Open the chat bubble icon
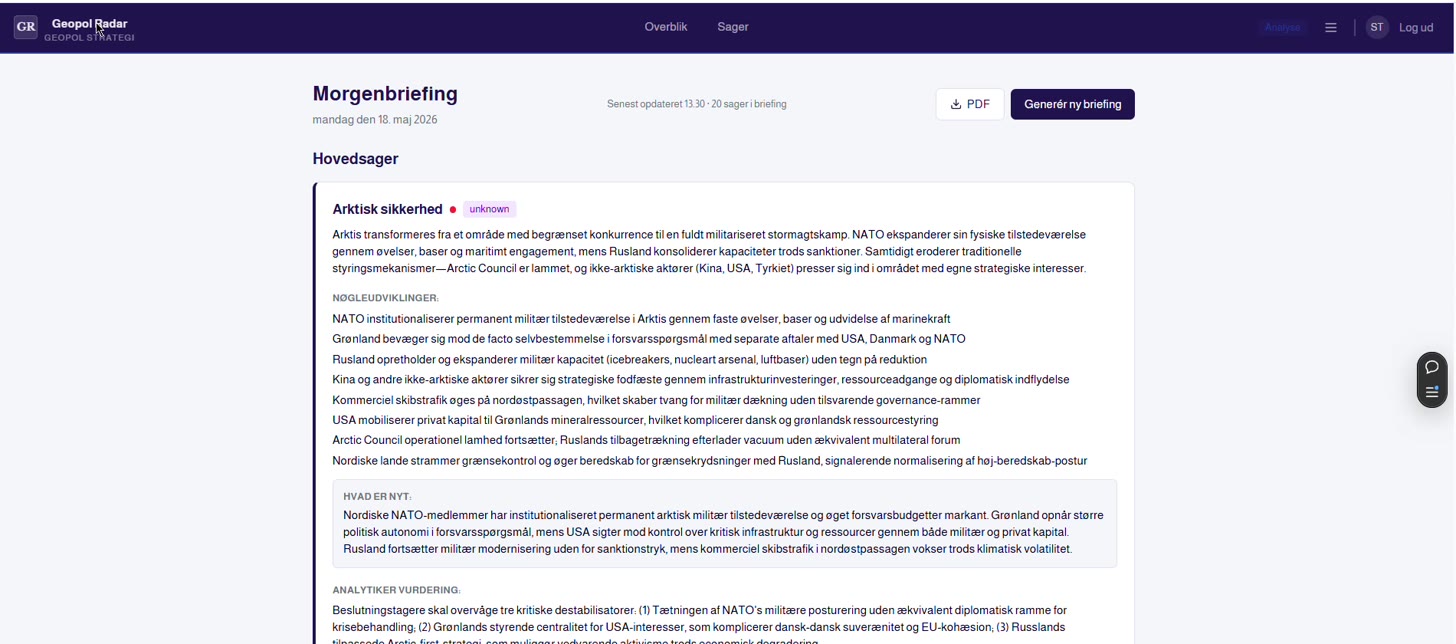 point(1432,367)
